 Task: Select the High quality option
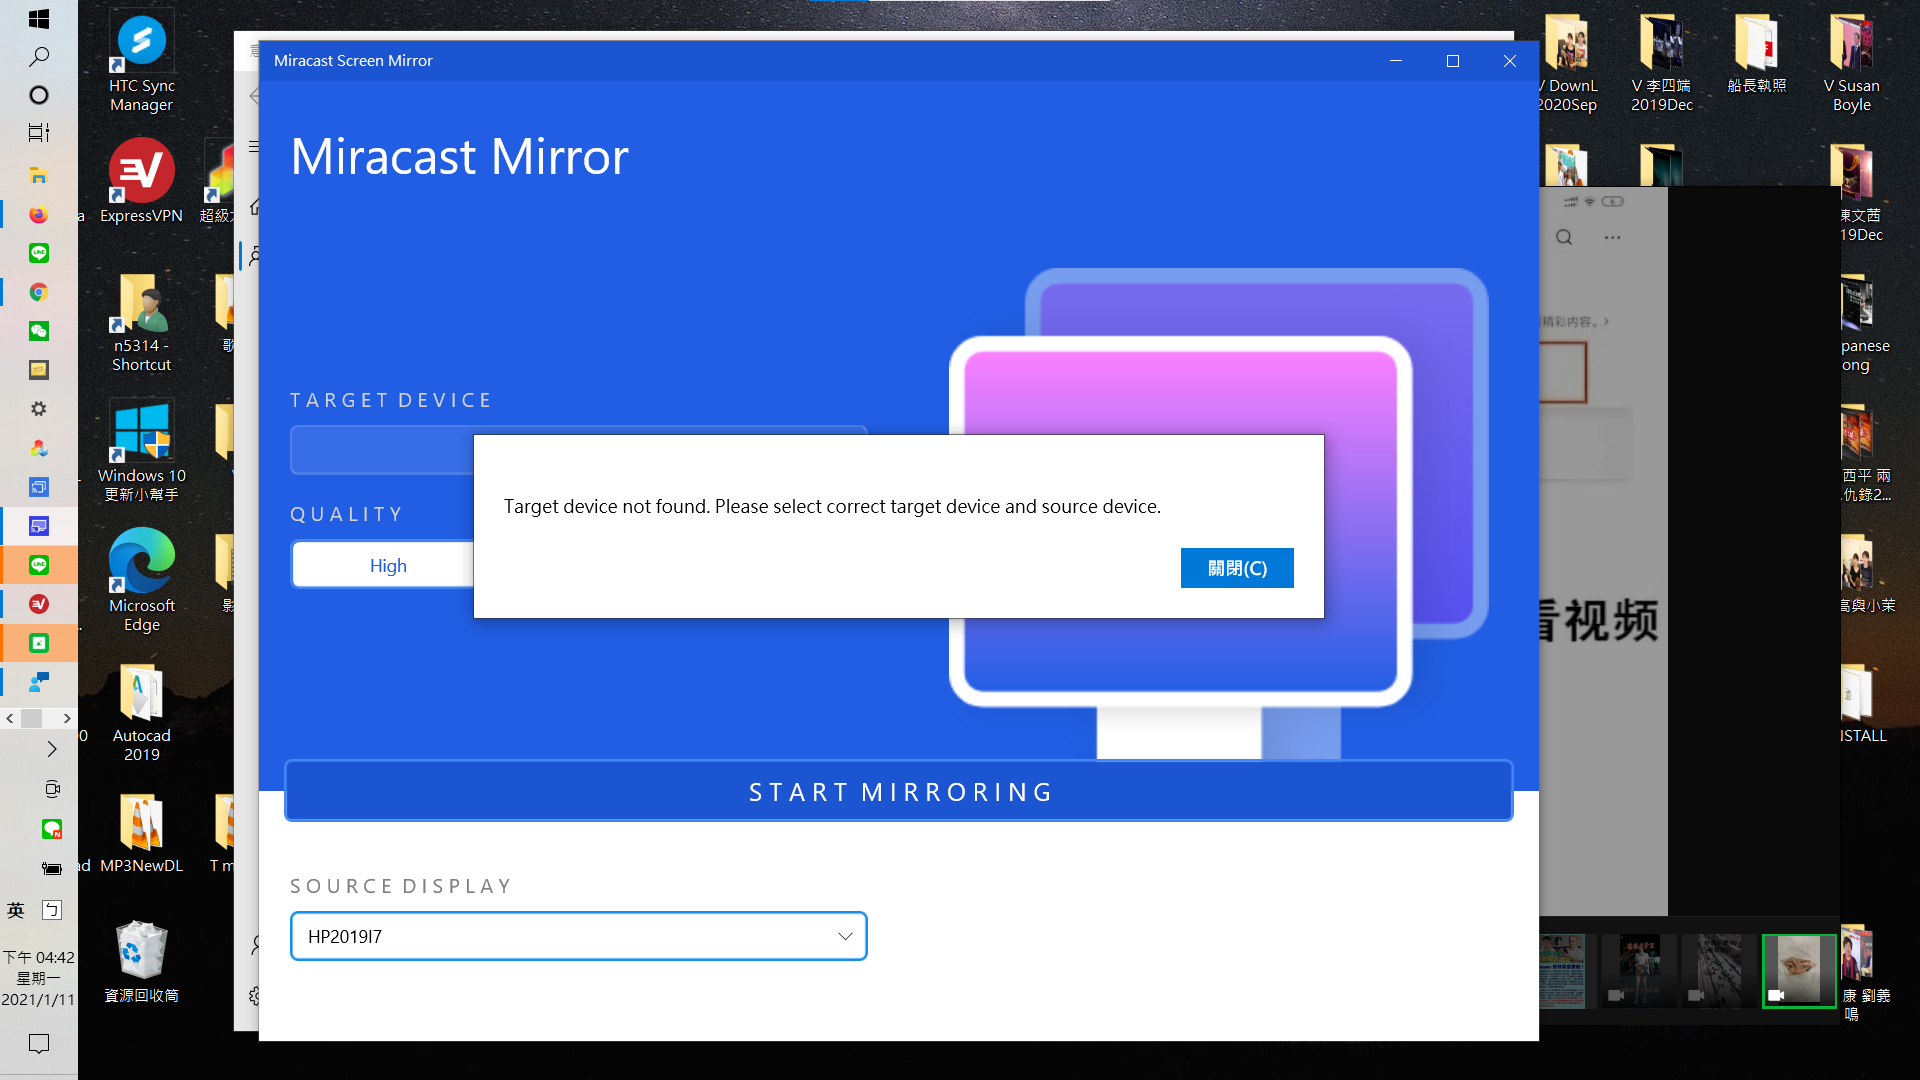click(x=388, y=565)
